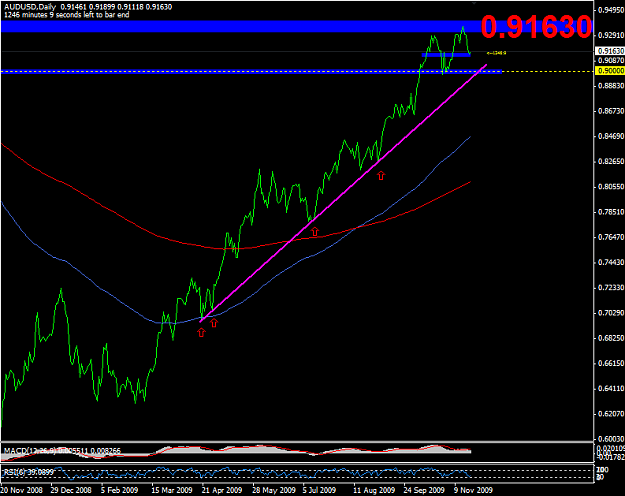
Task: Click the MACD(12,26,9) indicator label
Action: pyautogui.click(x=62, y=451)
